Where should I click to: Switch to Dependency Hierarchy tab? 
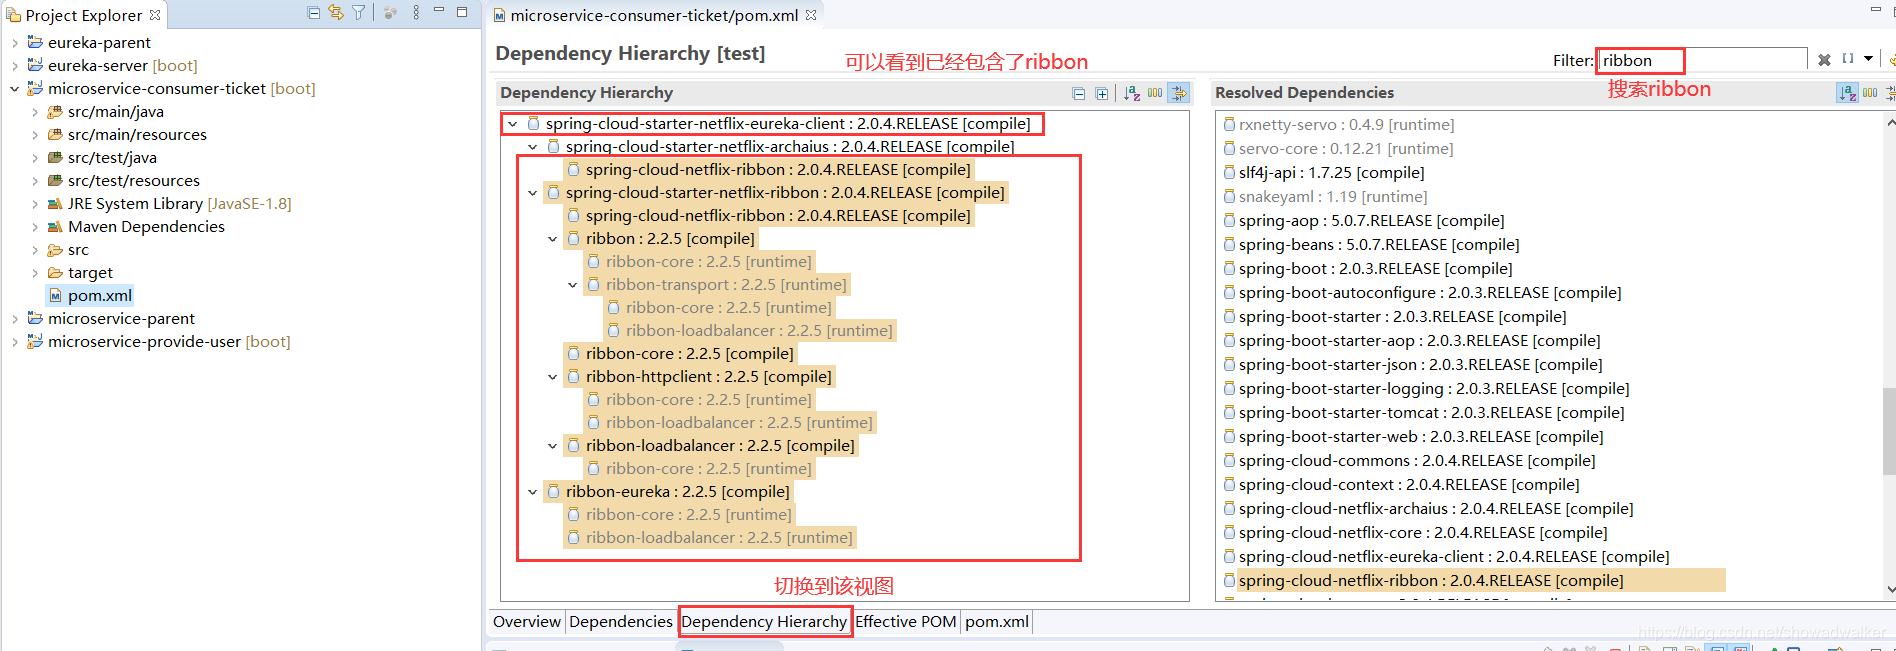click(764, 622)
